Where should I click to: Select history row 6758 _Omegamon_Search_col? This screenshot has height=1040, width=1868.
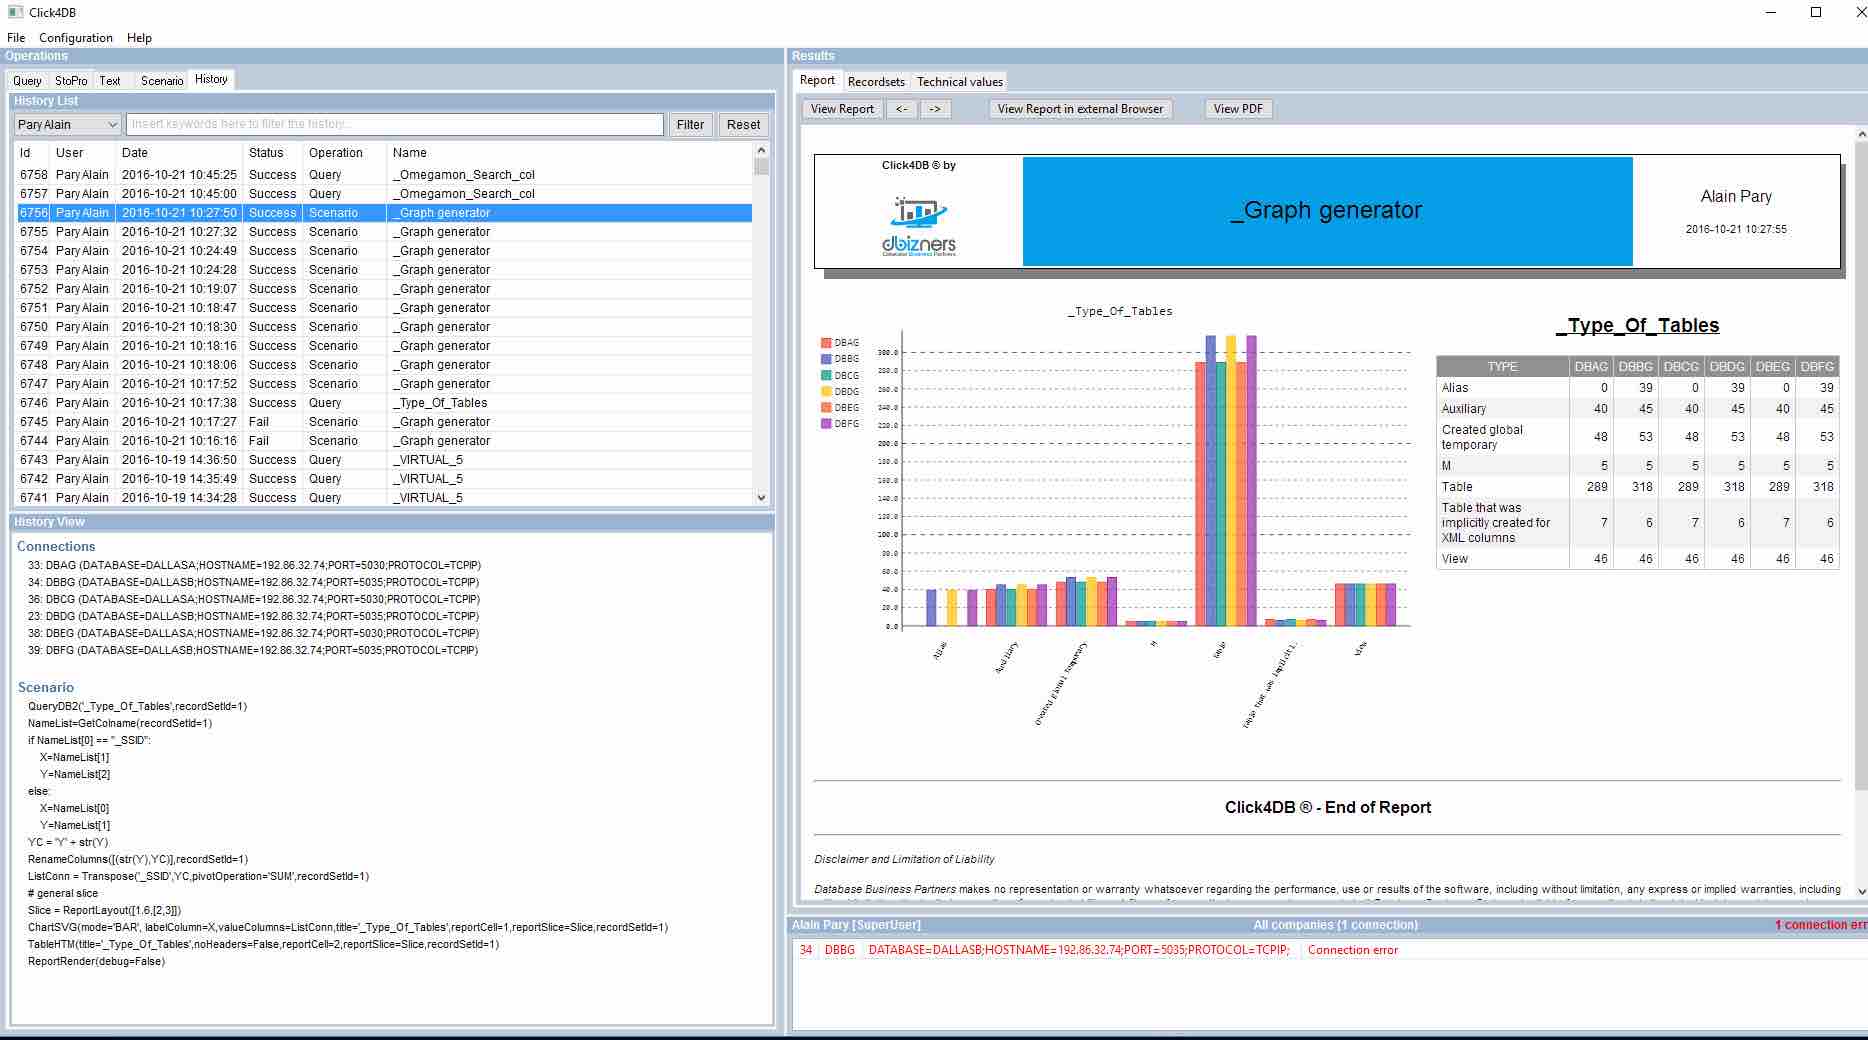coord(385,175)
